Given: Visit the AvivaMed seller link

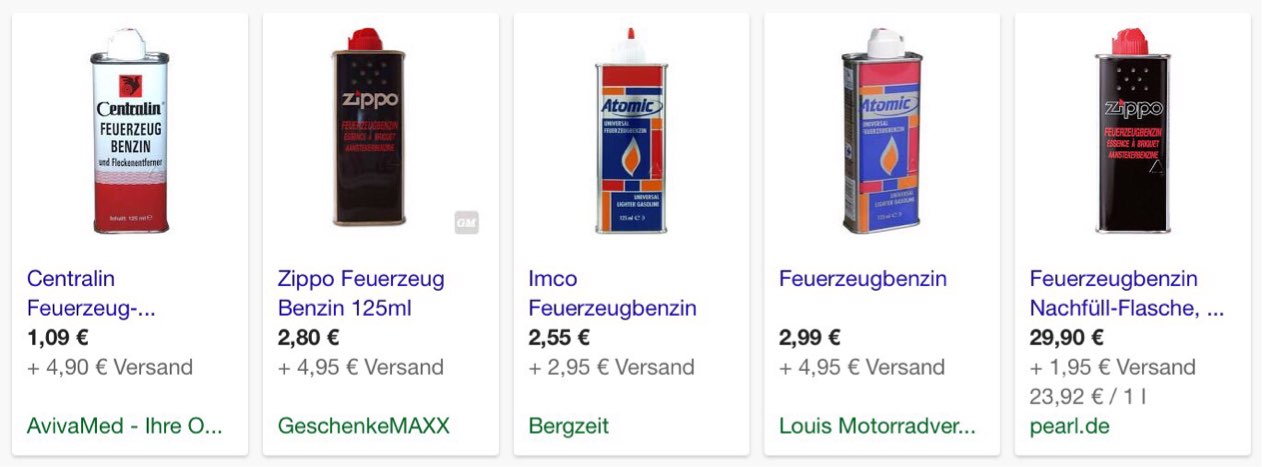Looking at the screenshot, I should click(124, 426).
